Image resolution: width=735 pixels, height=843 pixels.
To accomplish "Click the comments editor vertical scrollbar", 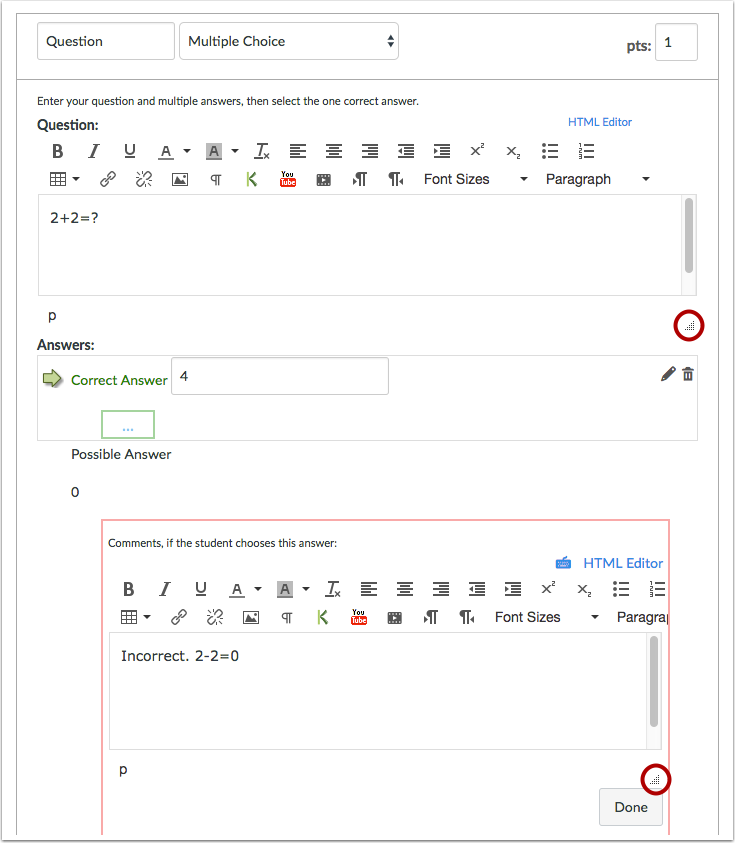I will tap(654, 681).
